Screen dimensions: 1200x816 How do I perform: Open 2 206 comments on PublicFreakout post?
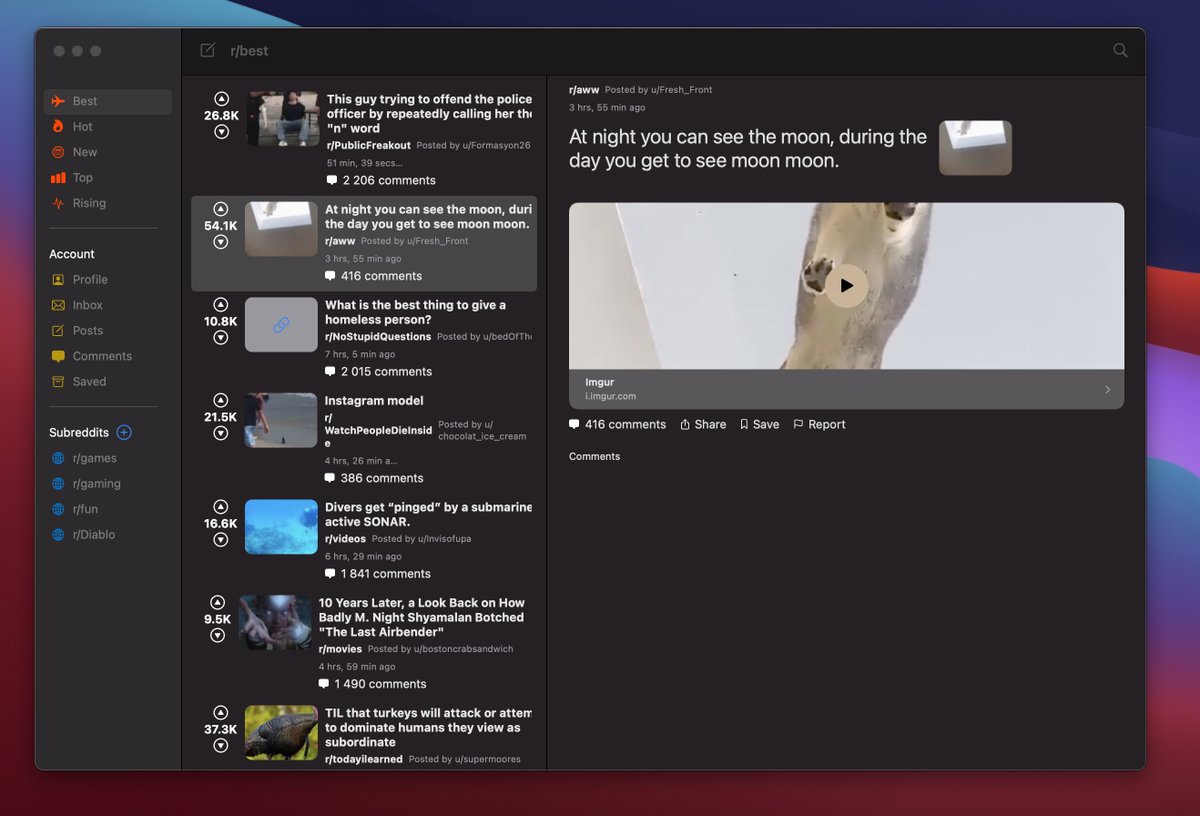click(x=381, y=180)
